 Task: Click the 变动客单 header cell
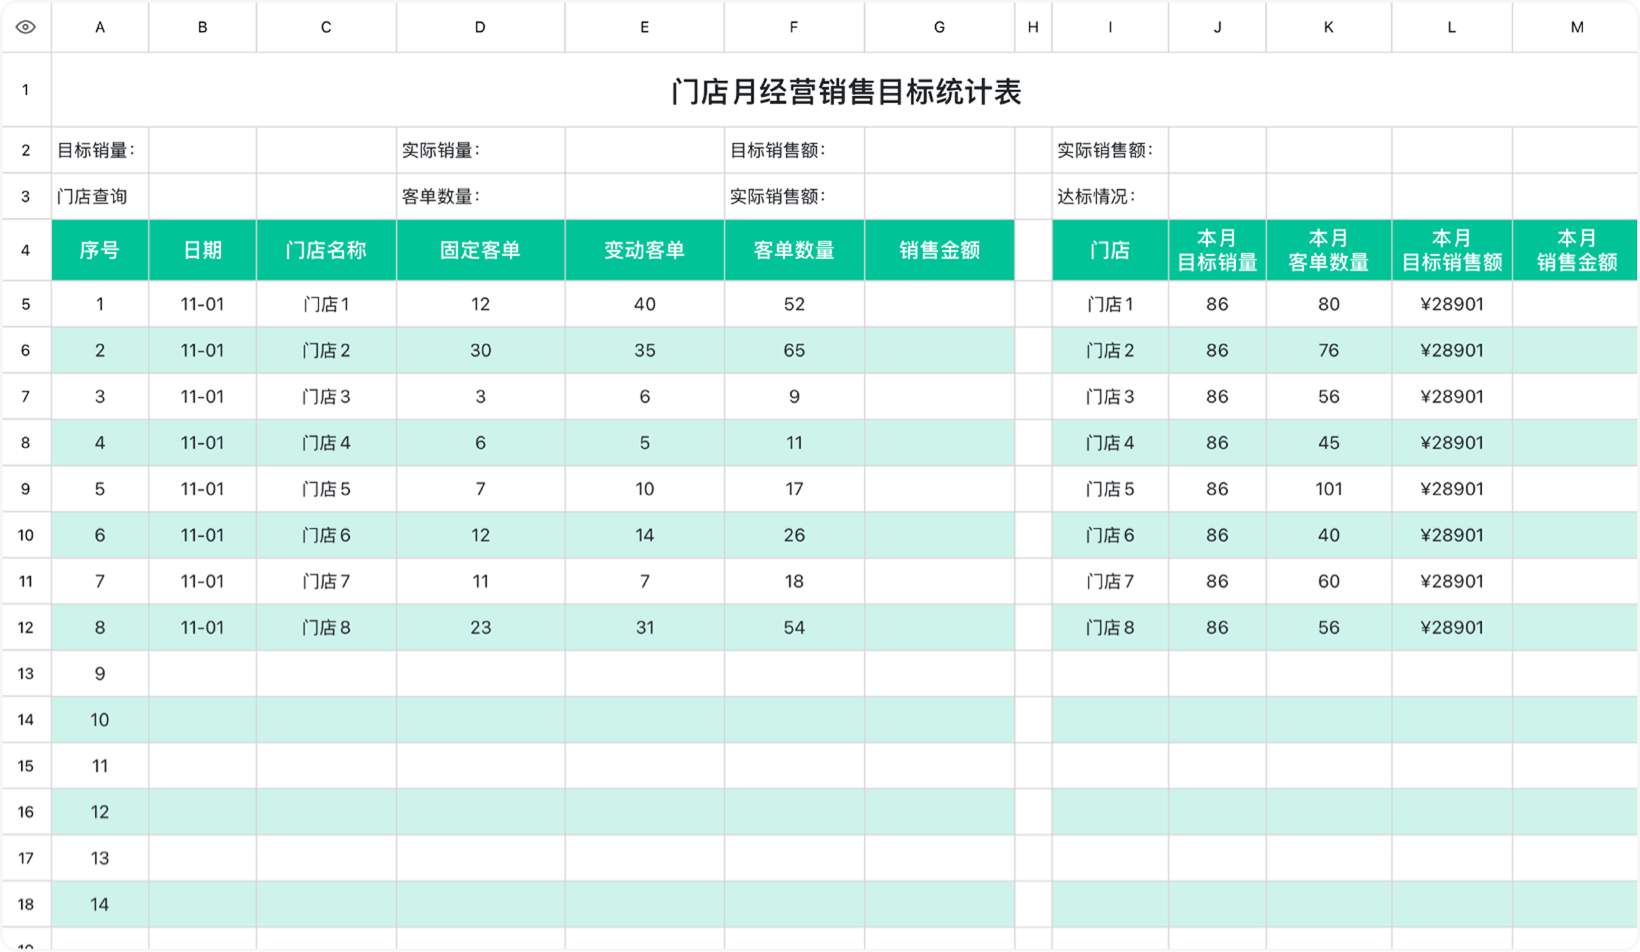click(x=644, y=250)
